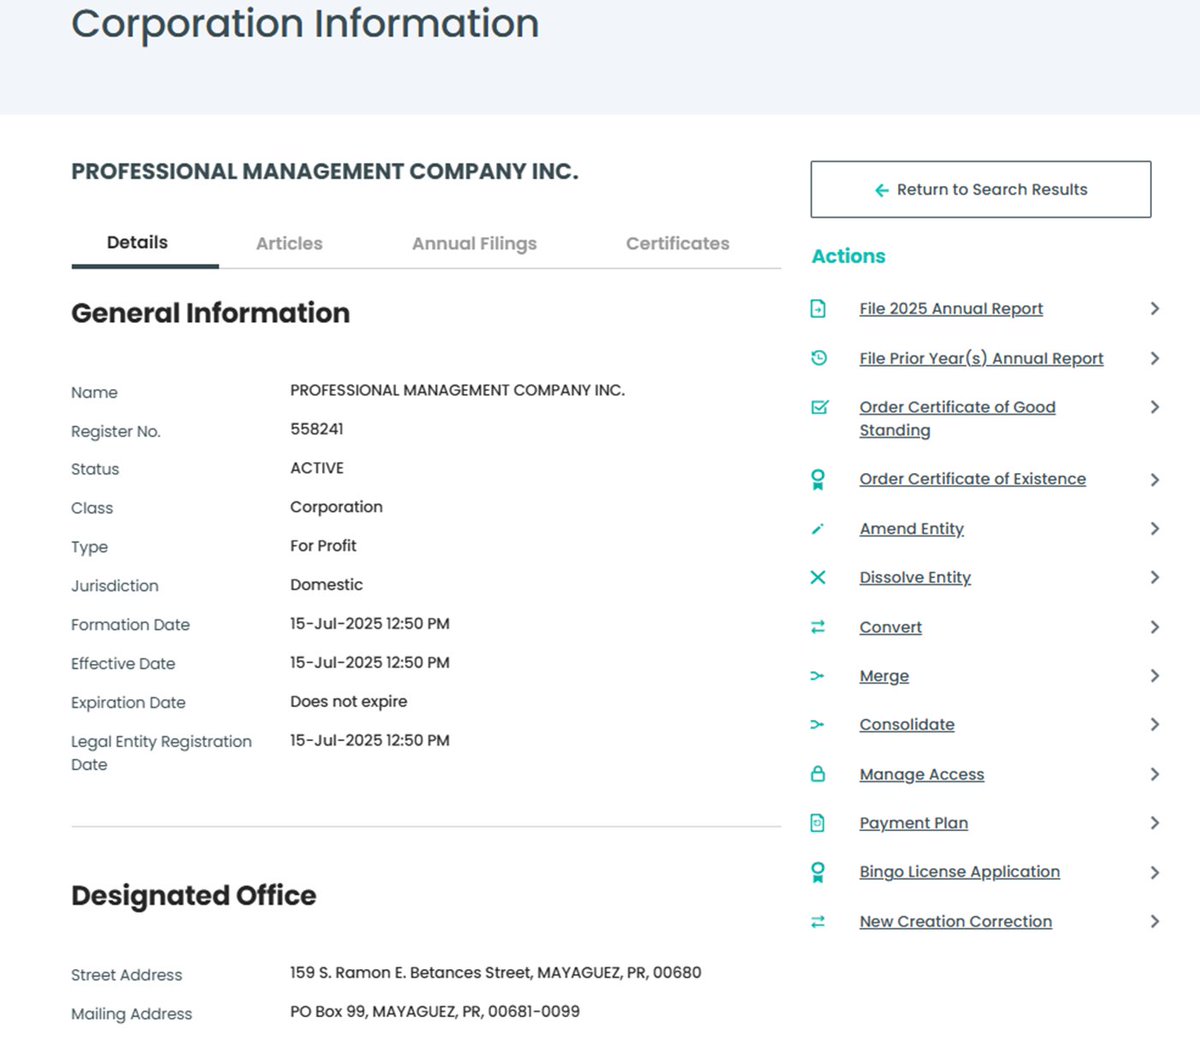Click Return to Search Results button

[981, 189]
